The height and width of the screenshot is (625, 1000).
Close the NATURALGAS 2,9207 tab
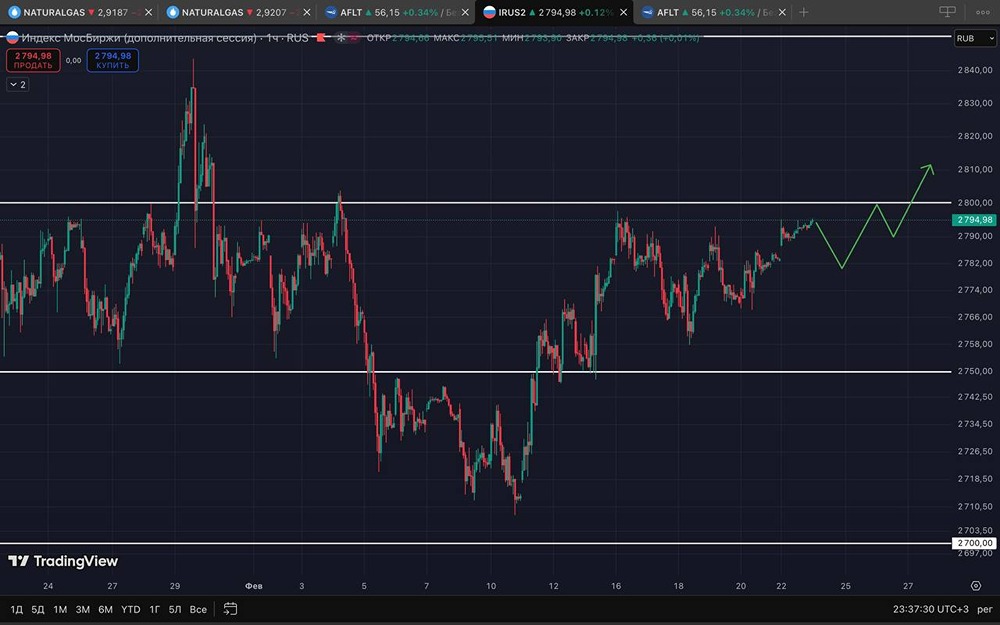pyautogui.click(x=307, y=12)
